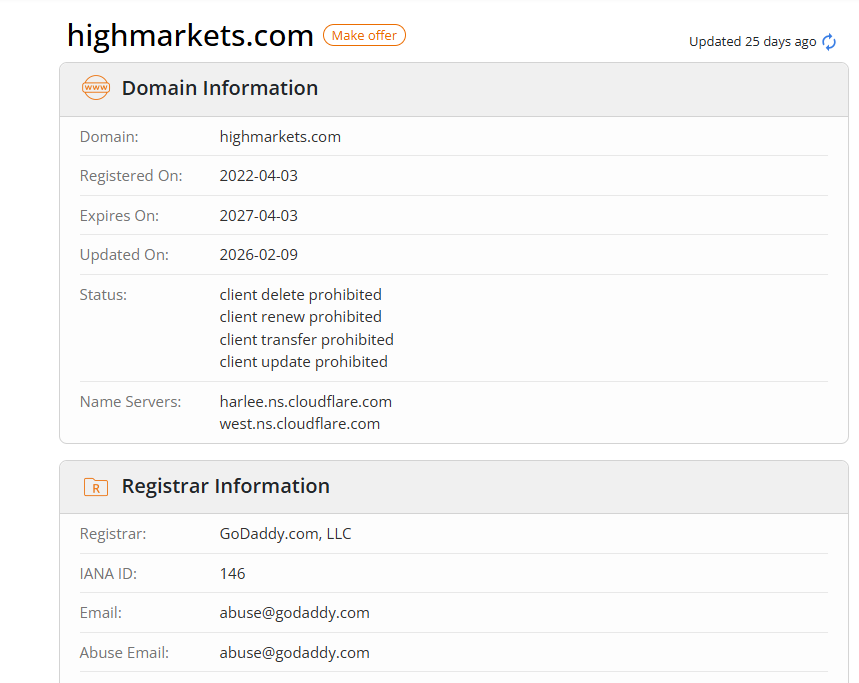Click the refresh icon beside Updated 25 days ago

click(829, 42)
